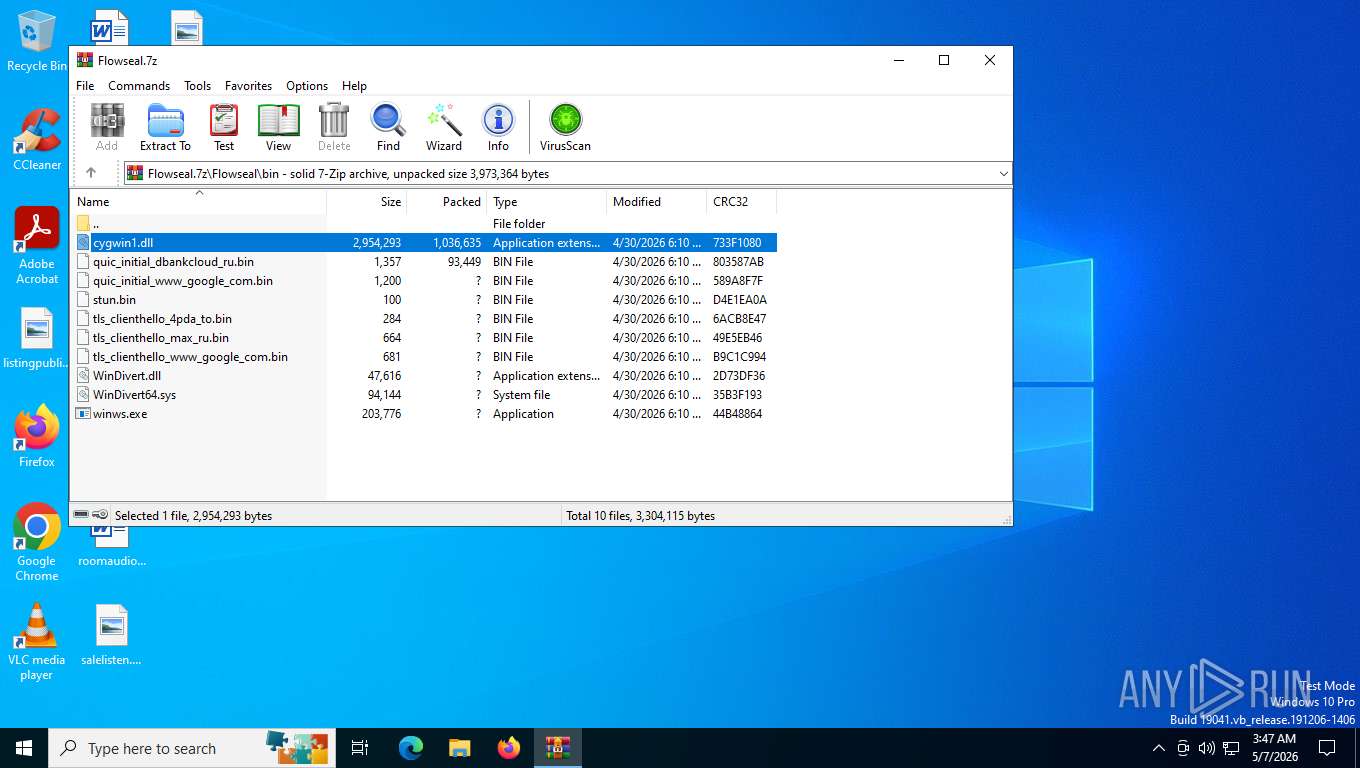The height and width of the screenshot is (768, 1360).
Task: Open Recycle Bin on desktop
Action: (37, 42)
